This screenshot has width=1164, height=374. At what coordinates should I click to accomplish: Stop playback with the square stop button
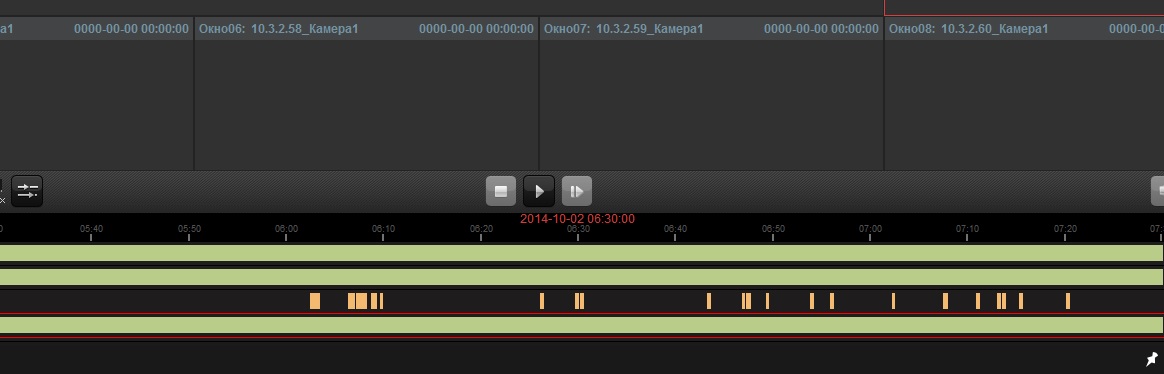(x=501, y=191)
